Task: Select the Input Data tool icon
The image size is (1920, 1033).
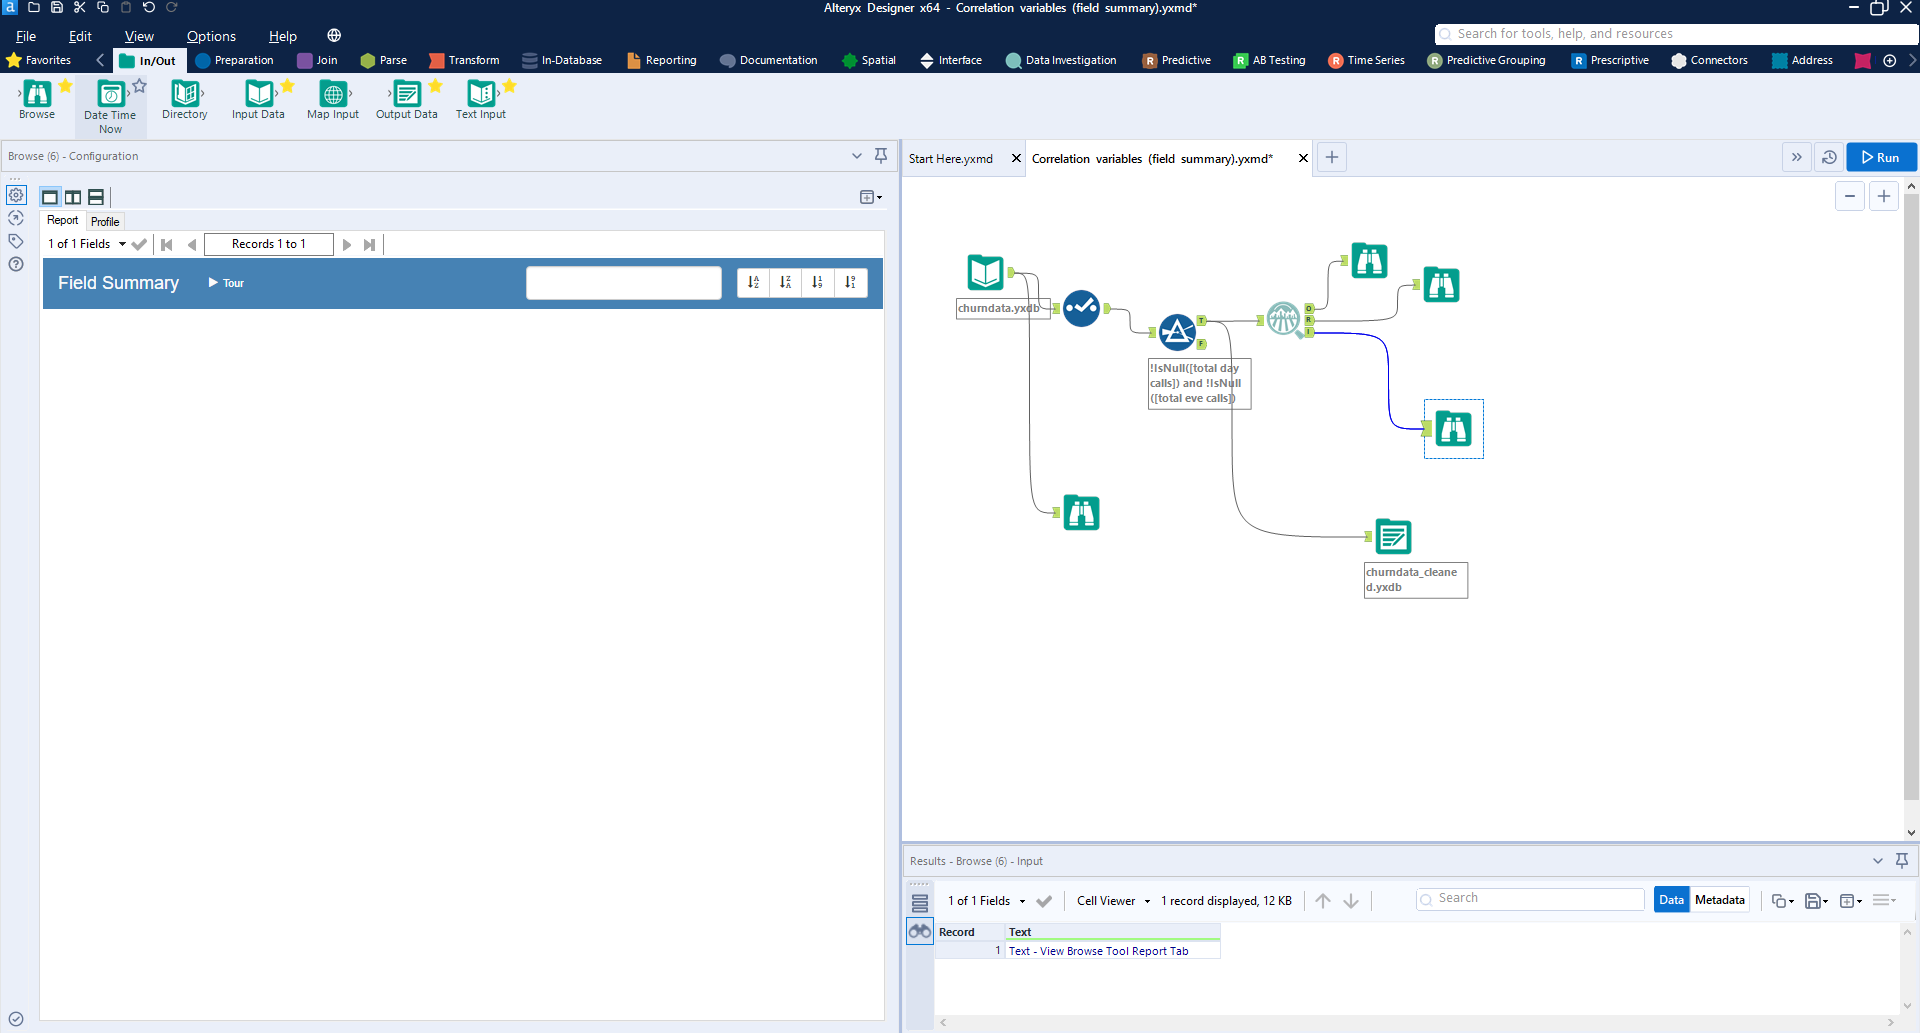Action: (x=259, y=94)
